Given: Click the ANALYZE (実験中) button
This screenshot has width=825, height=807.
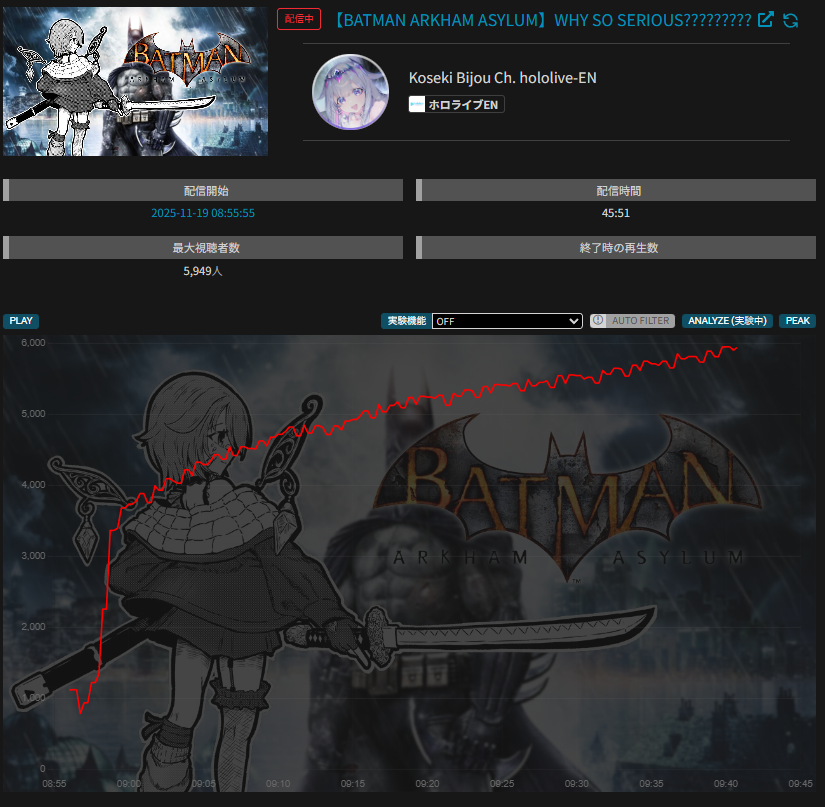Looking at the screenshot, I should point(727,320).
